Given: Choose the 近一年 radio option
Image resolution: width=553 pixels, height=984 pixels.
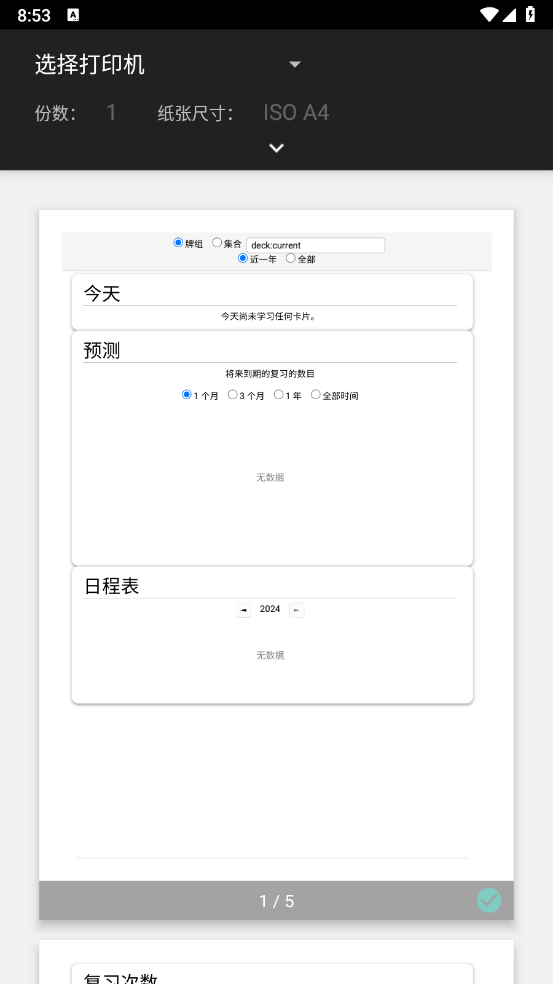Looking at the screenshot, I should pos(243,258).
